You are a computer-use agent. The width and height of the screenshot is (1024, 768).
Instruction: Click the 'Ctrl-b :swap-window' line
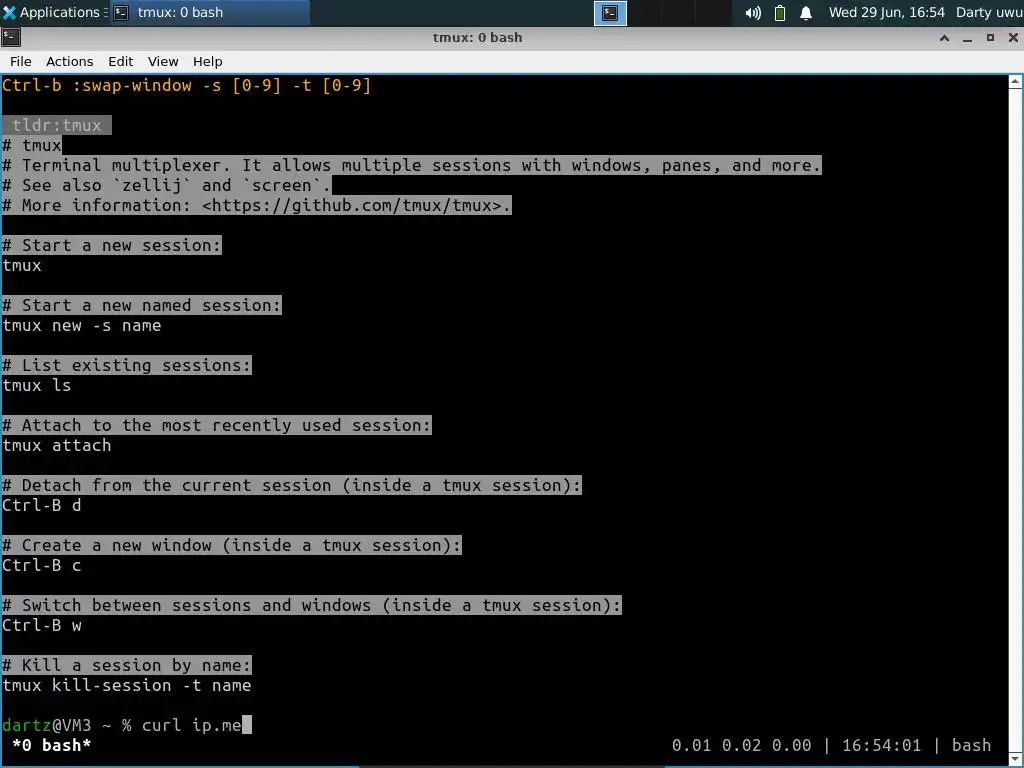(187, 86)
